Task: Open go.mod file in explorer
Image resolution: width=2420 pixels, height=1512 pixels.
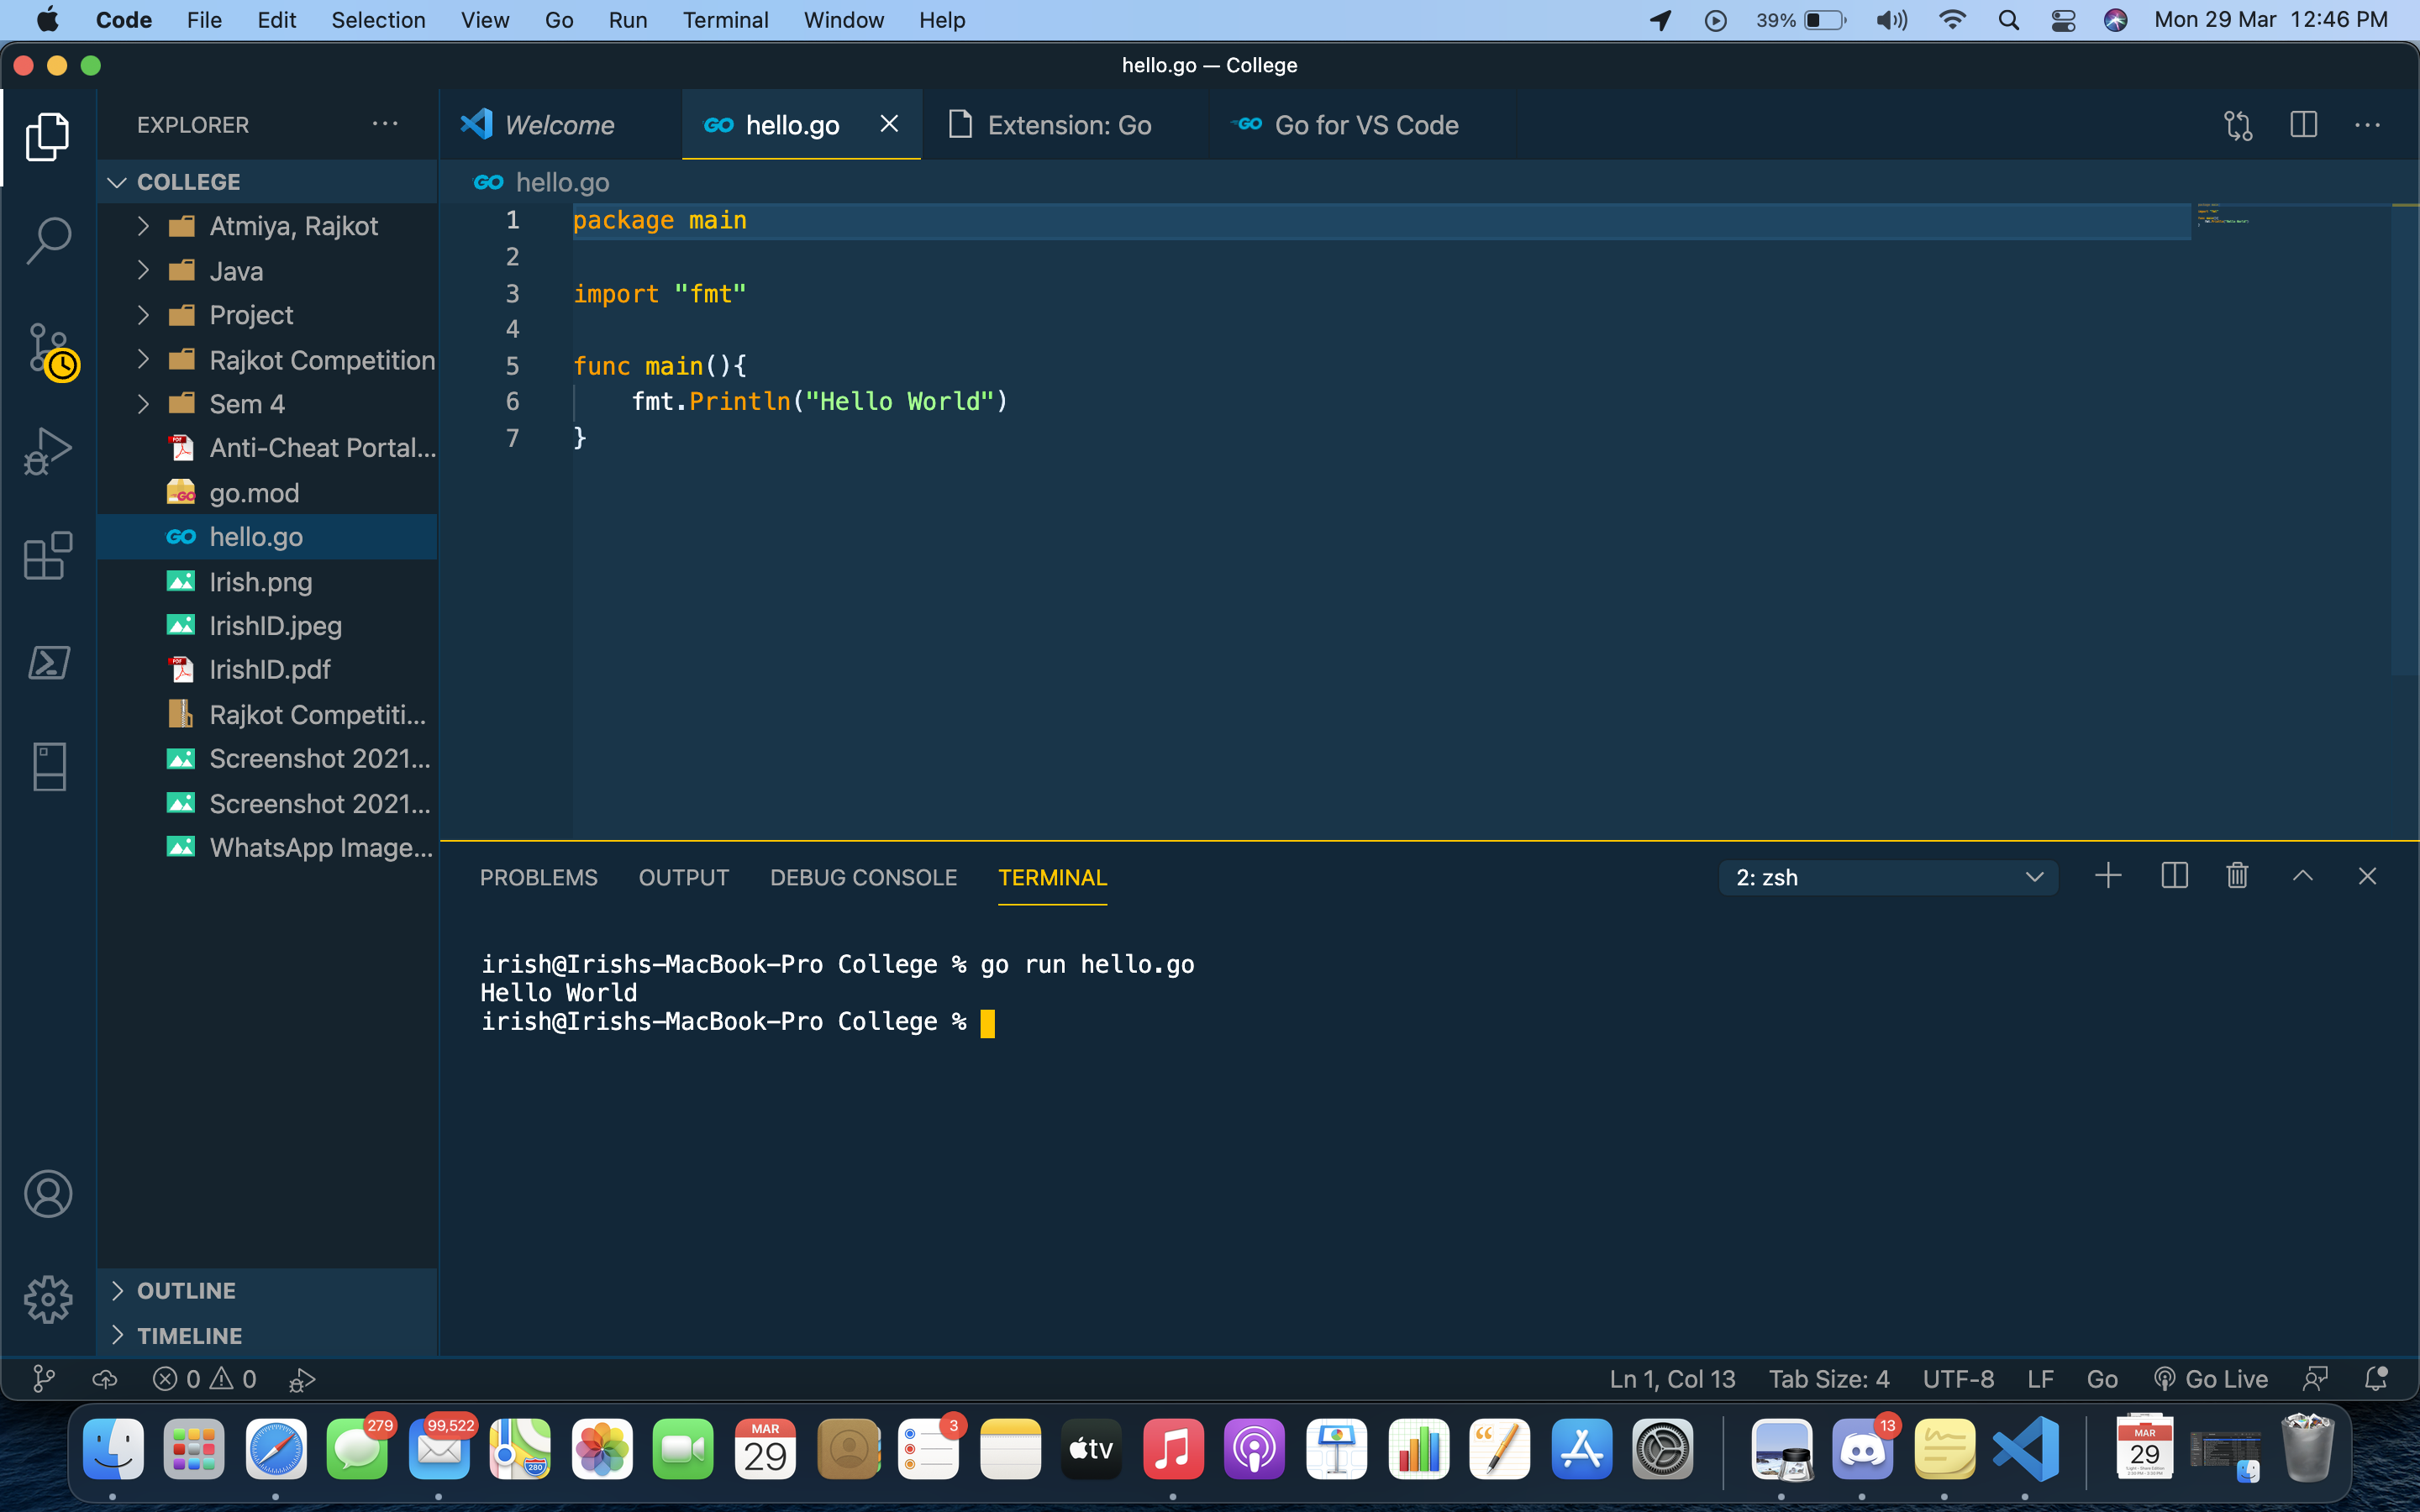Action: [254, 493]
